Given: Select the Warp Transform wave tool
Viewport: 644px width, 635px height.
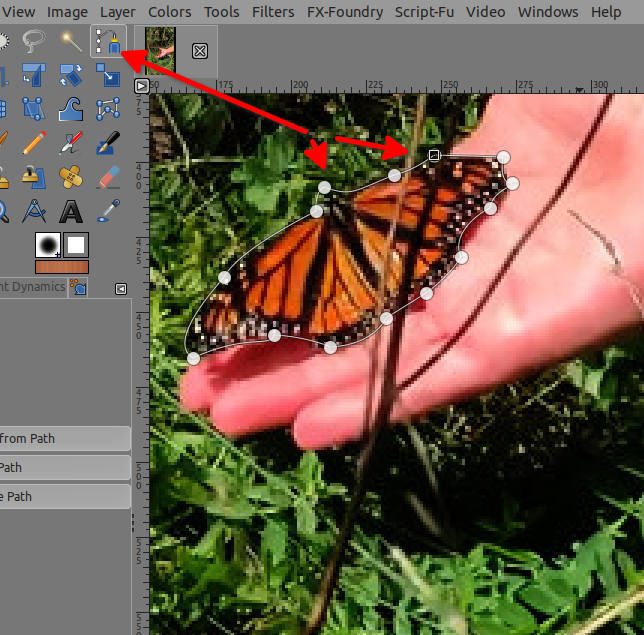Looking at the screenshot, I should click(71, 109).
